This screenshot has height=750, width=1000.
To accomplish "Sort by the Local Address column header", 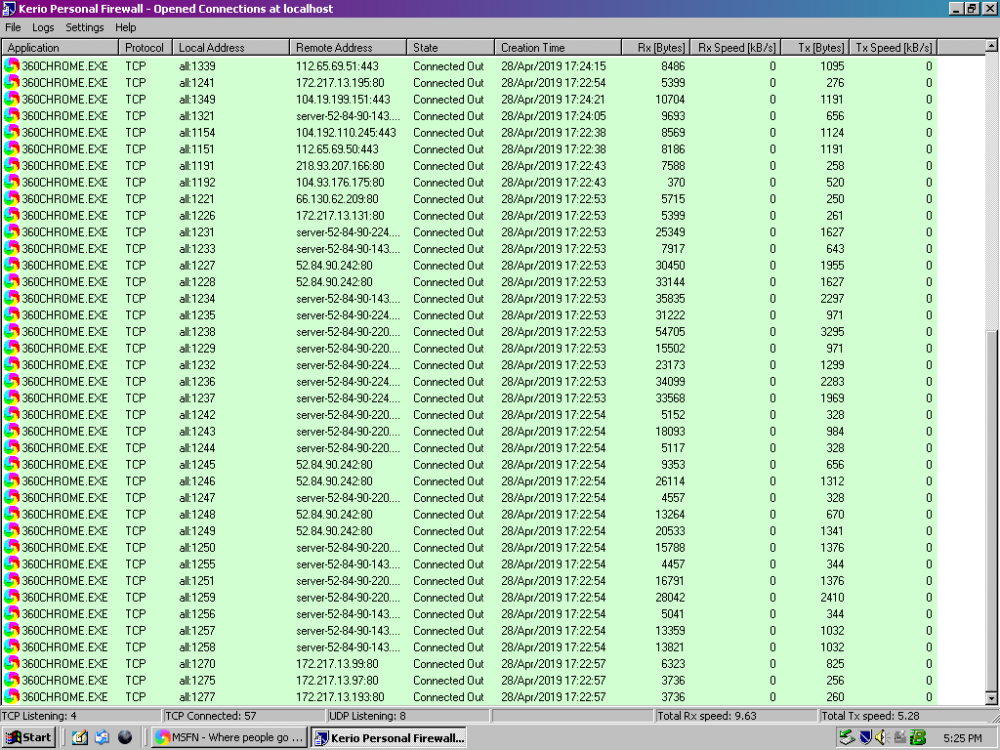I will tap(231, 48).
